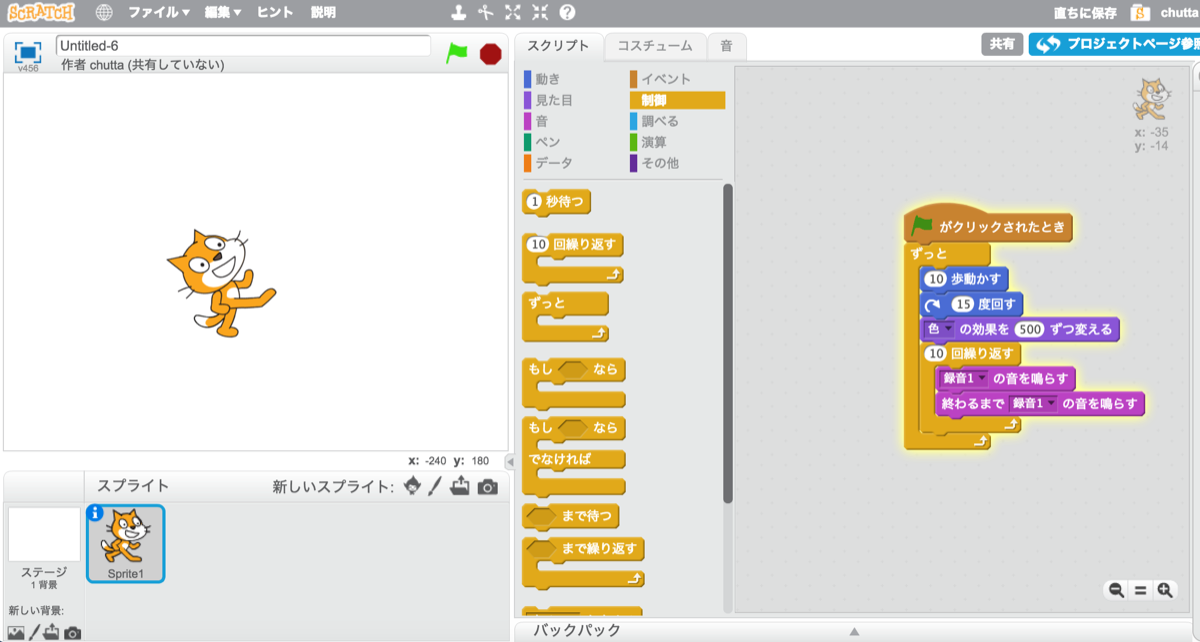
Task: Open Sprite1's info with the i icon
Action: 95,514
